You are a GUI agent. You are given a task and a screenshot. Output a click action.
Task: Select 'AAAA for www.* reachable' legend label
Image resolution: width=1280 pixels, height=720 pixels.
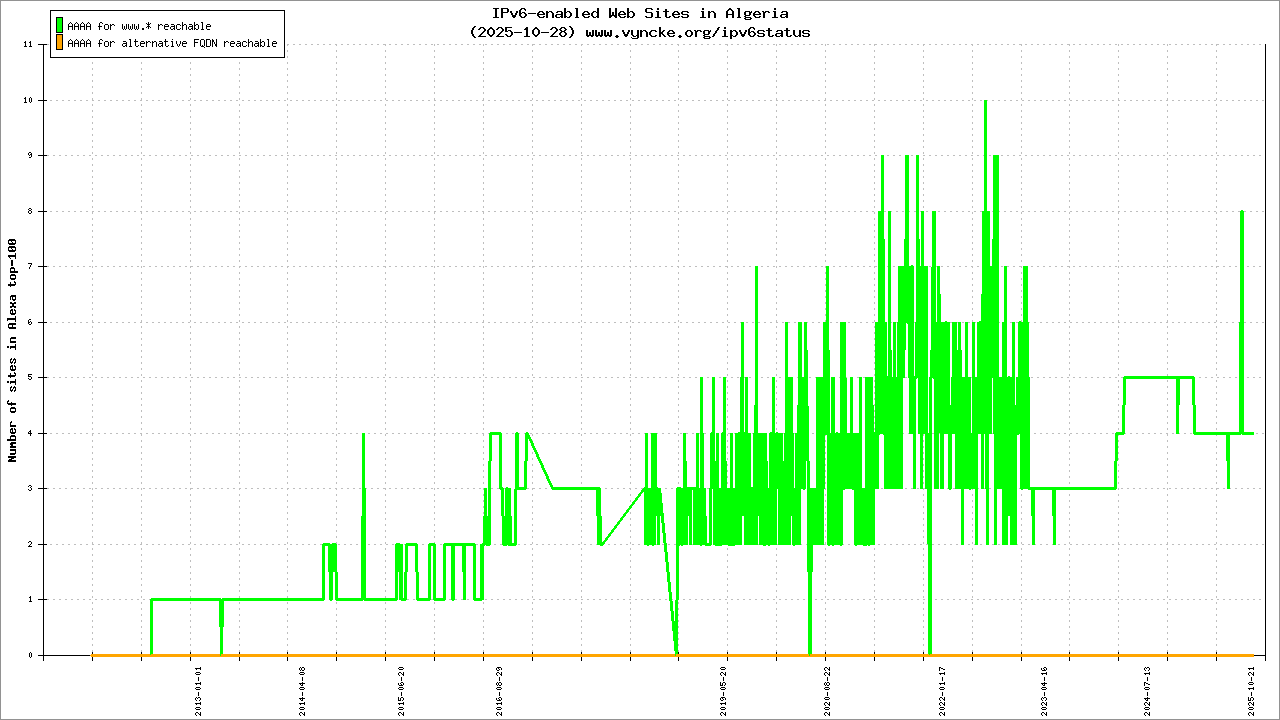coord(139,26)
